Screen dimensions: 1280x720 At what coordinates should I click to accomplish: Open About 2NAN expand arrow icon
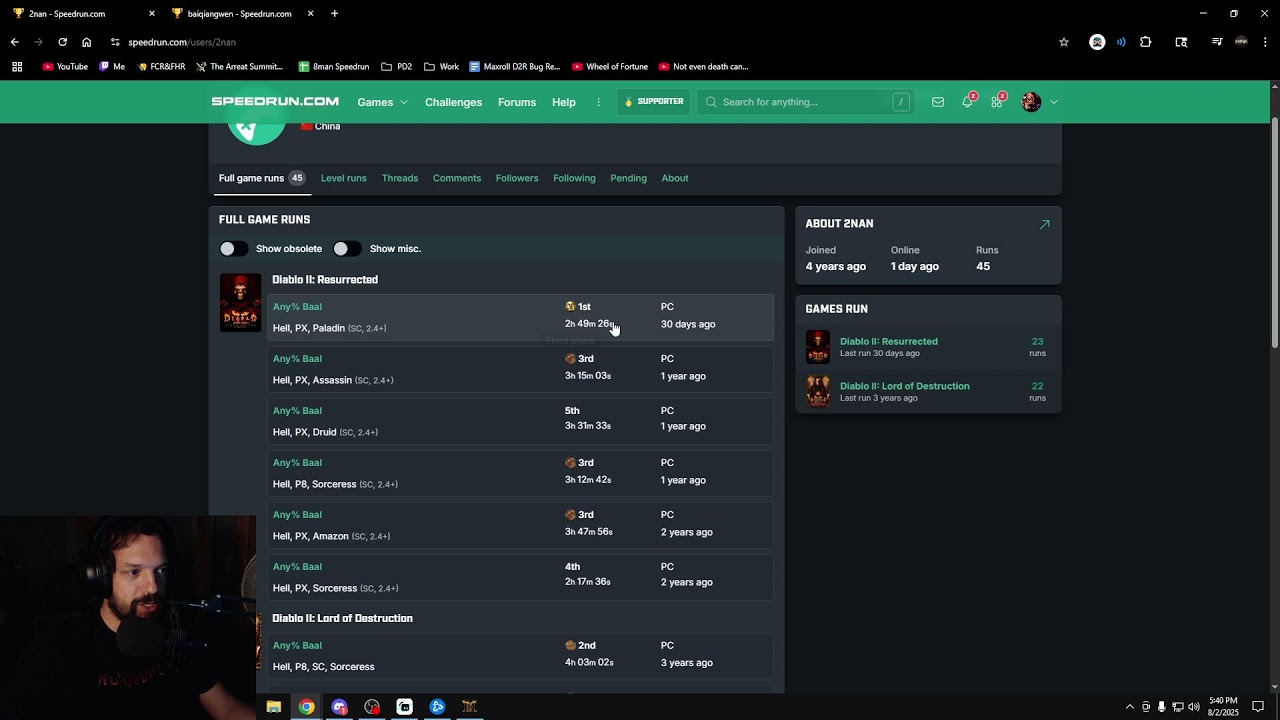(1044, 224)
